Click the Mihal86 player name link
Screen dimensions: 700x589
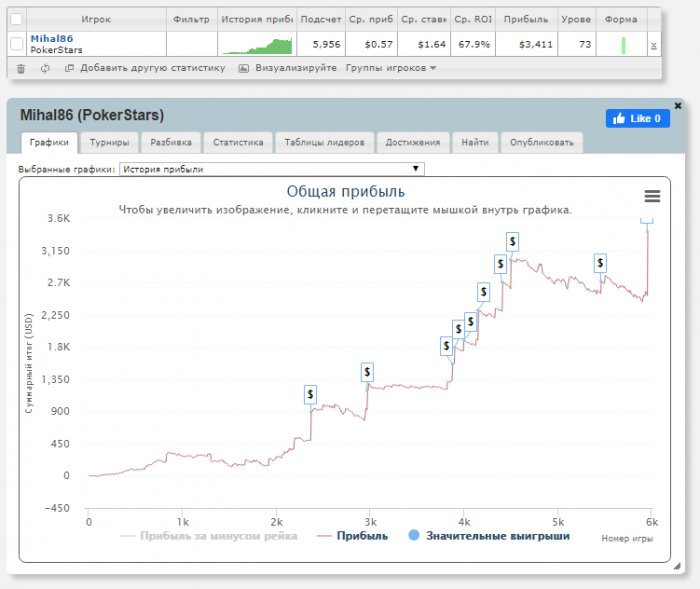point(51,38)
